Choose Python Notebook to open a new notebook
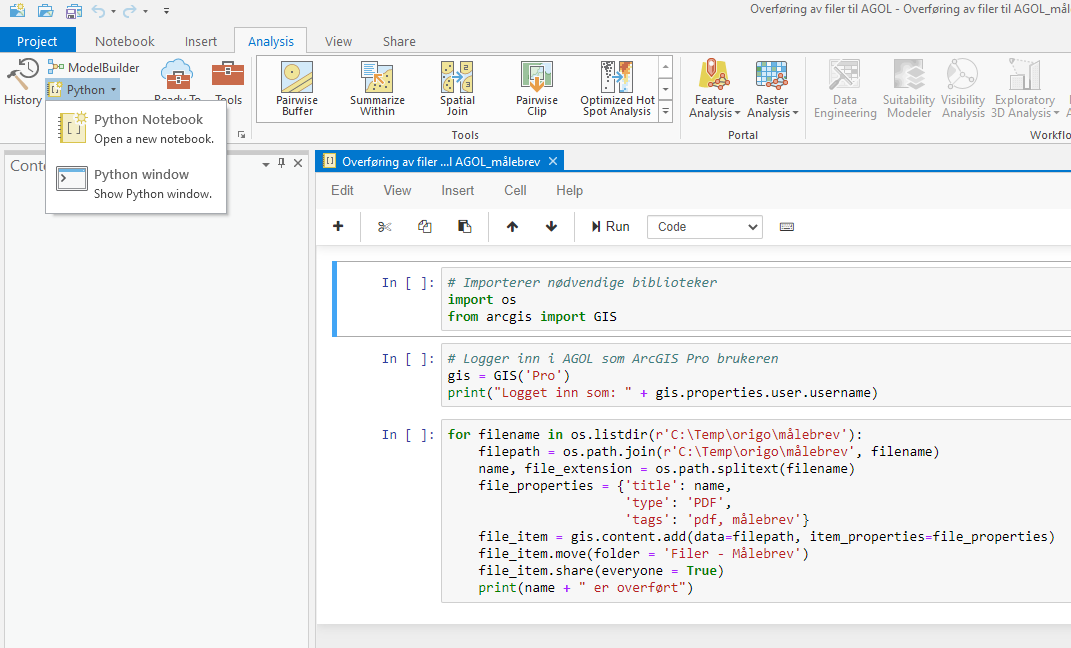 pos(136,128)
